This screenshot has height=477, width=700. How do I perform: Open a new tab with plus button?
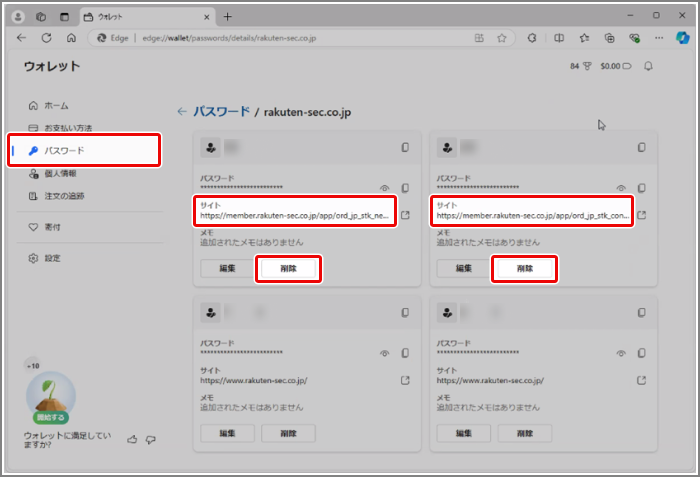[228, 17]
